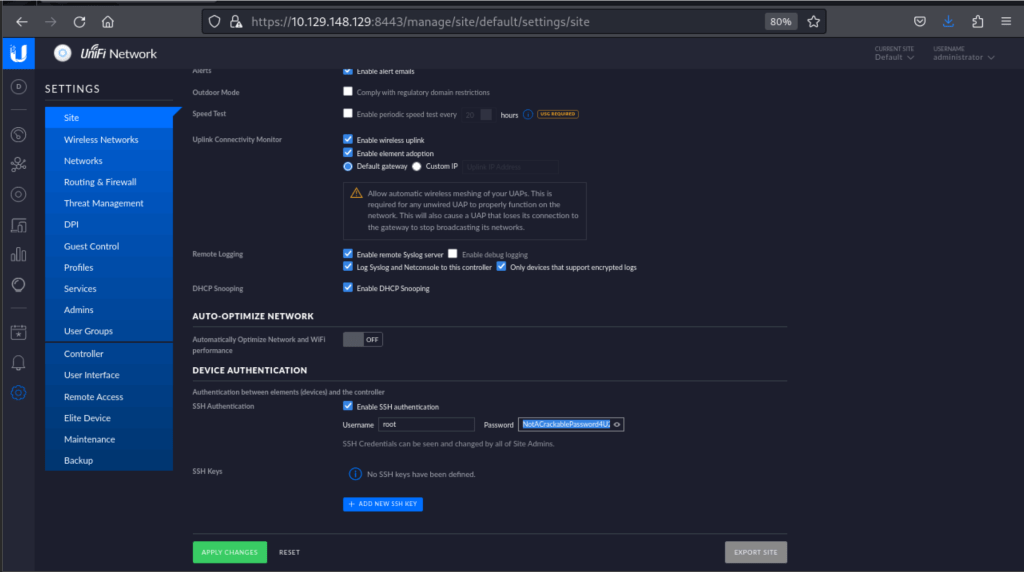Turn on the Auto-Optimize Network toggle
1024x572 pixels.
[x=362, y=339]
